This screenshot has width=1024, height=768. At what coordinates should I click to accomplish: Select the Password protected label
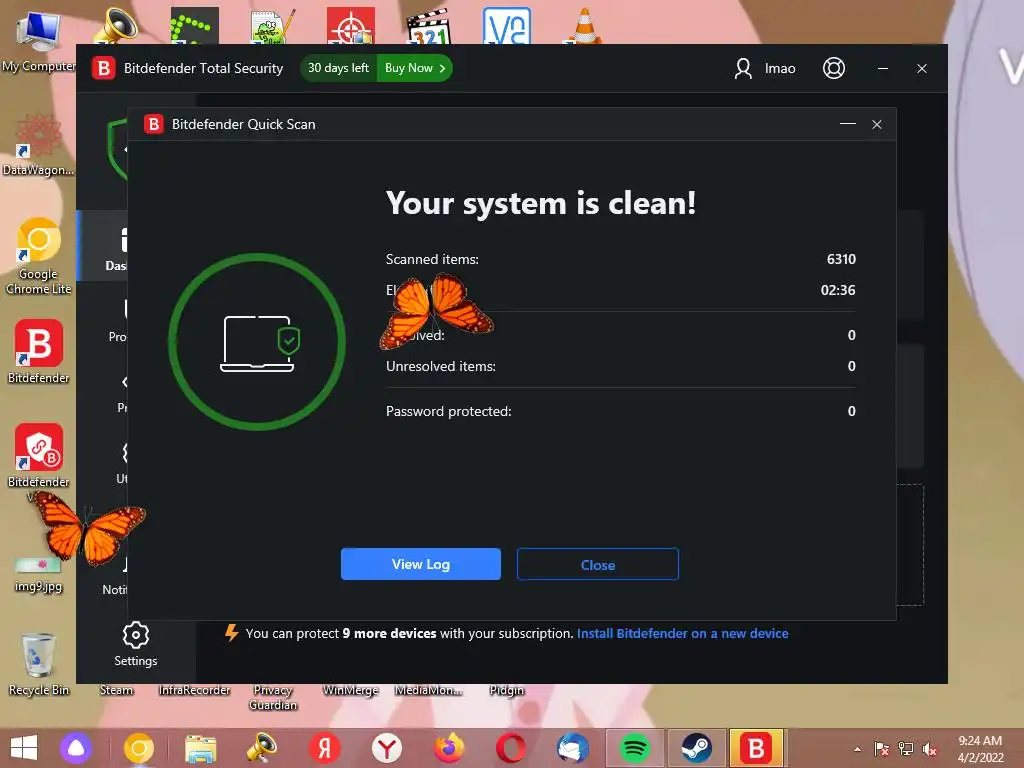click(x=449, y=411)
